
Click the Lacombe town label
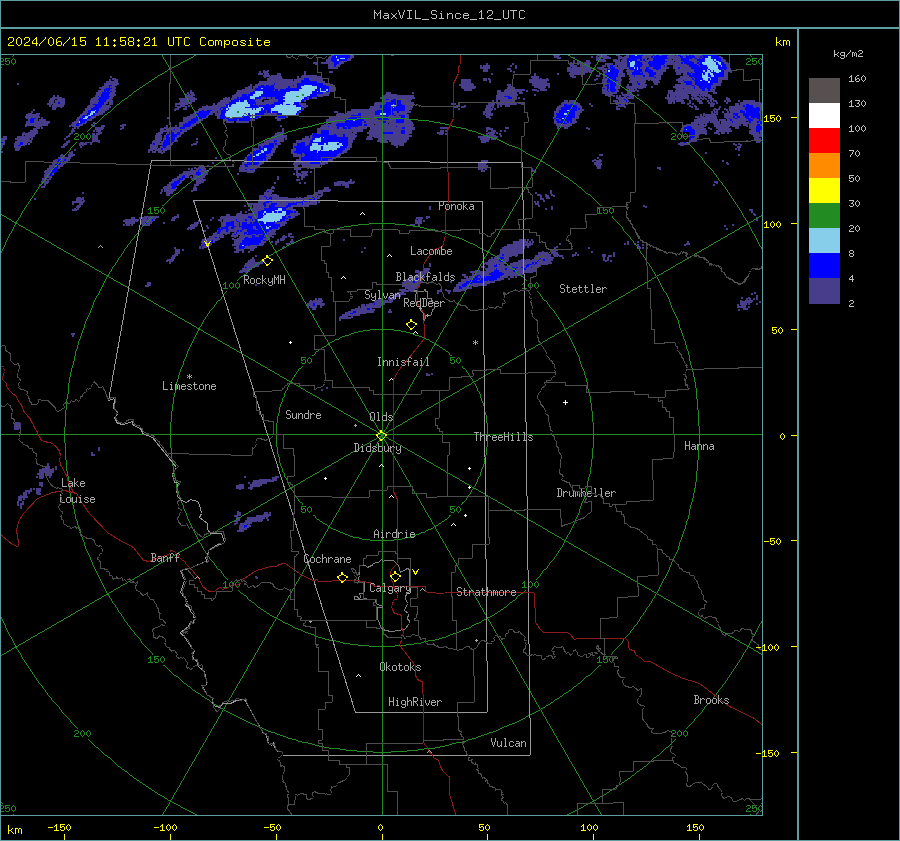[x=431, y=251]
